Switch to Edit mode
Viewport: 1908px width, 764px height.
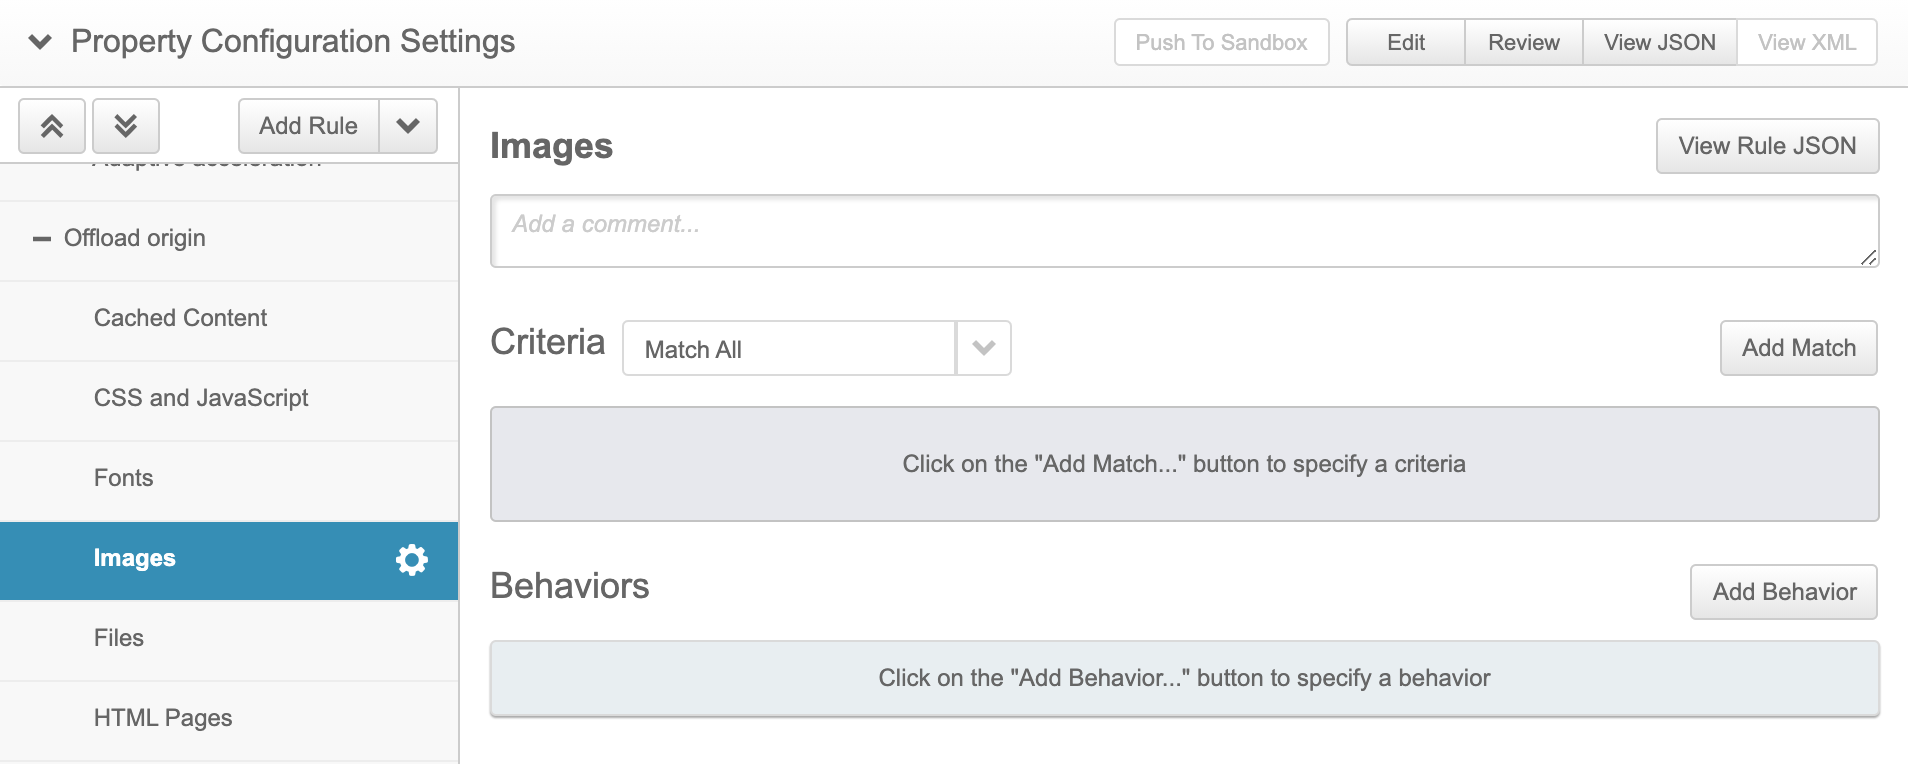(1406, 42)
